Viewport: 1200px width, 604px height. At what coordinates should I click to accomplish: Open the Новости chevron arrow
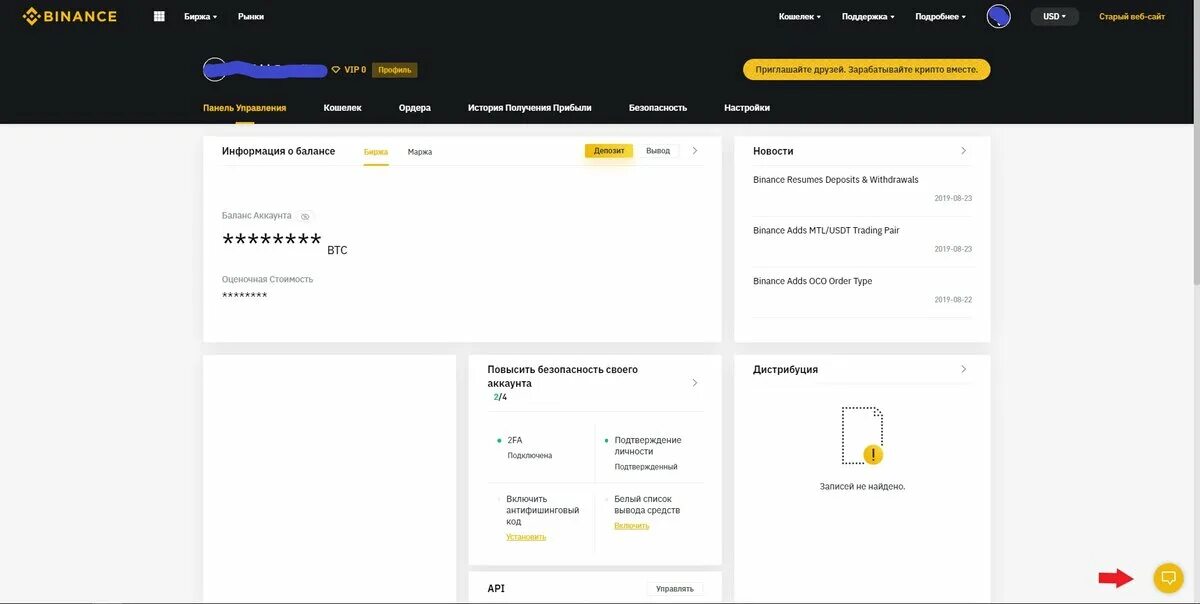coord(963,151)
